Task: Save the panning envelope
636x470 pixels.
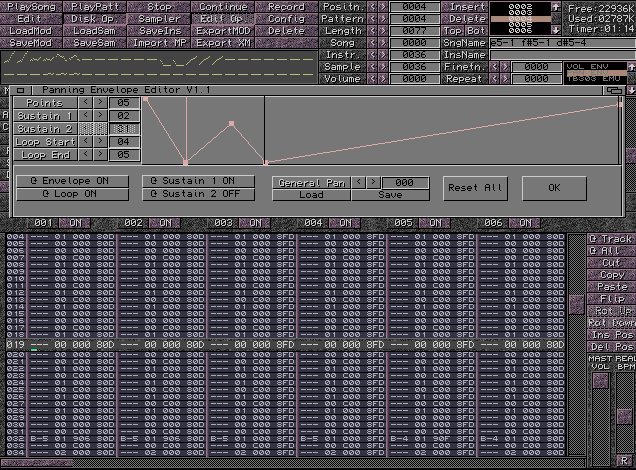Action: [x=390, y=195]
